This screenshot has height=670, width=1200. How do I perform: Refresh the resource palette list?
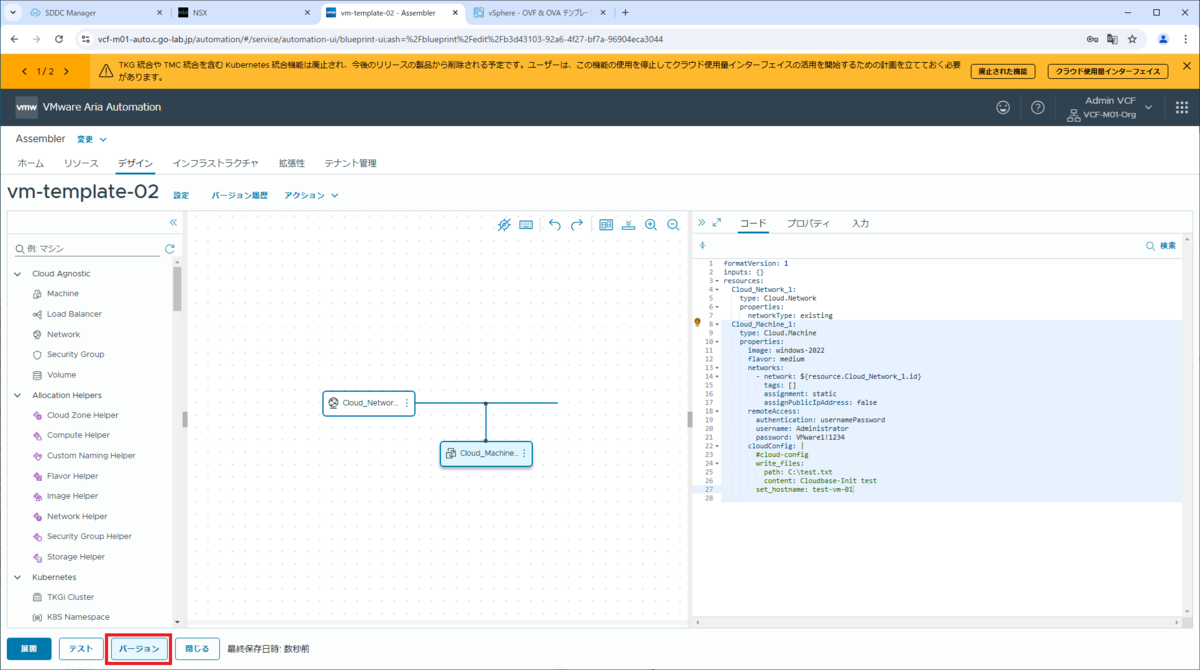tap(170, 249)
